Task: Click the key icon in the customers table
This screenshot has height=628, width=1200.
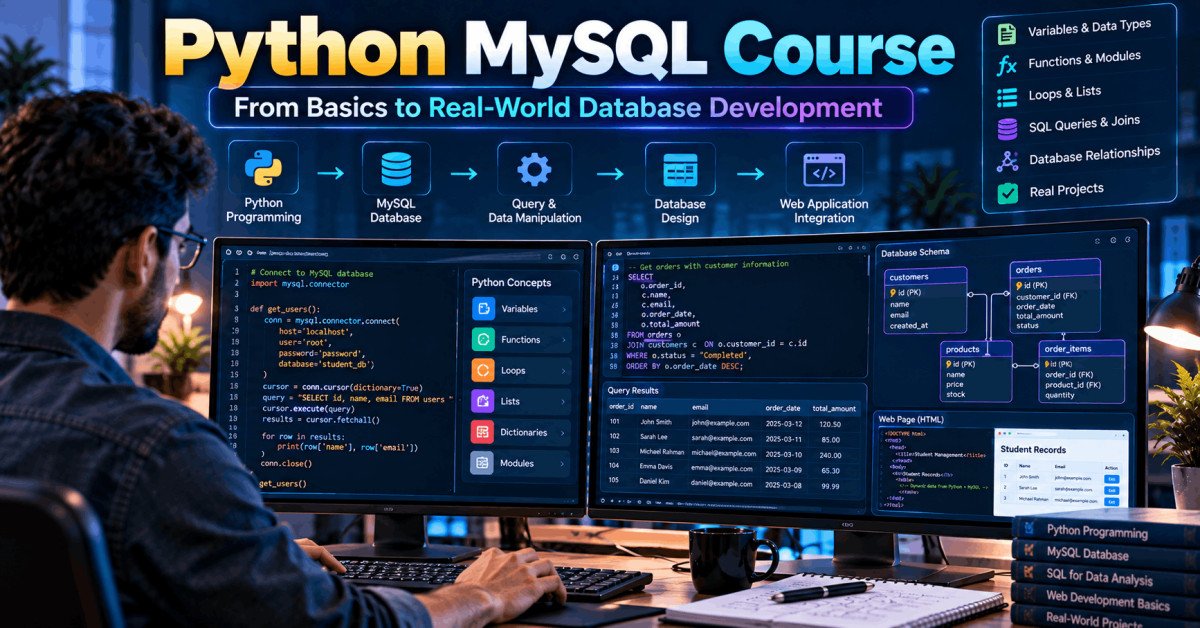Action: coord(892,292)
